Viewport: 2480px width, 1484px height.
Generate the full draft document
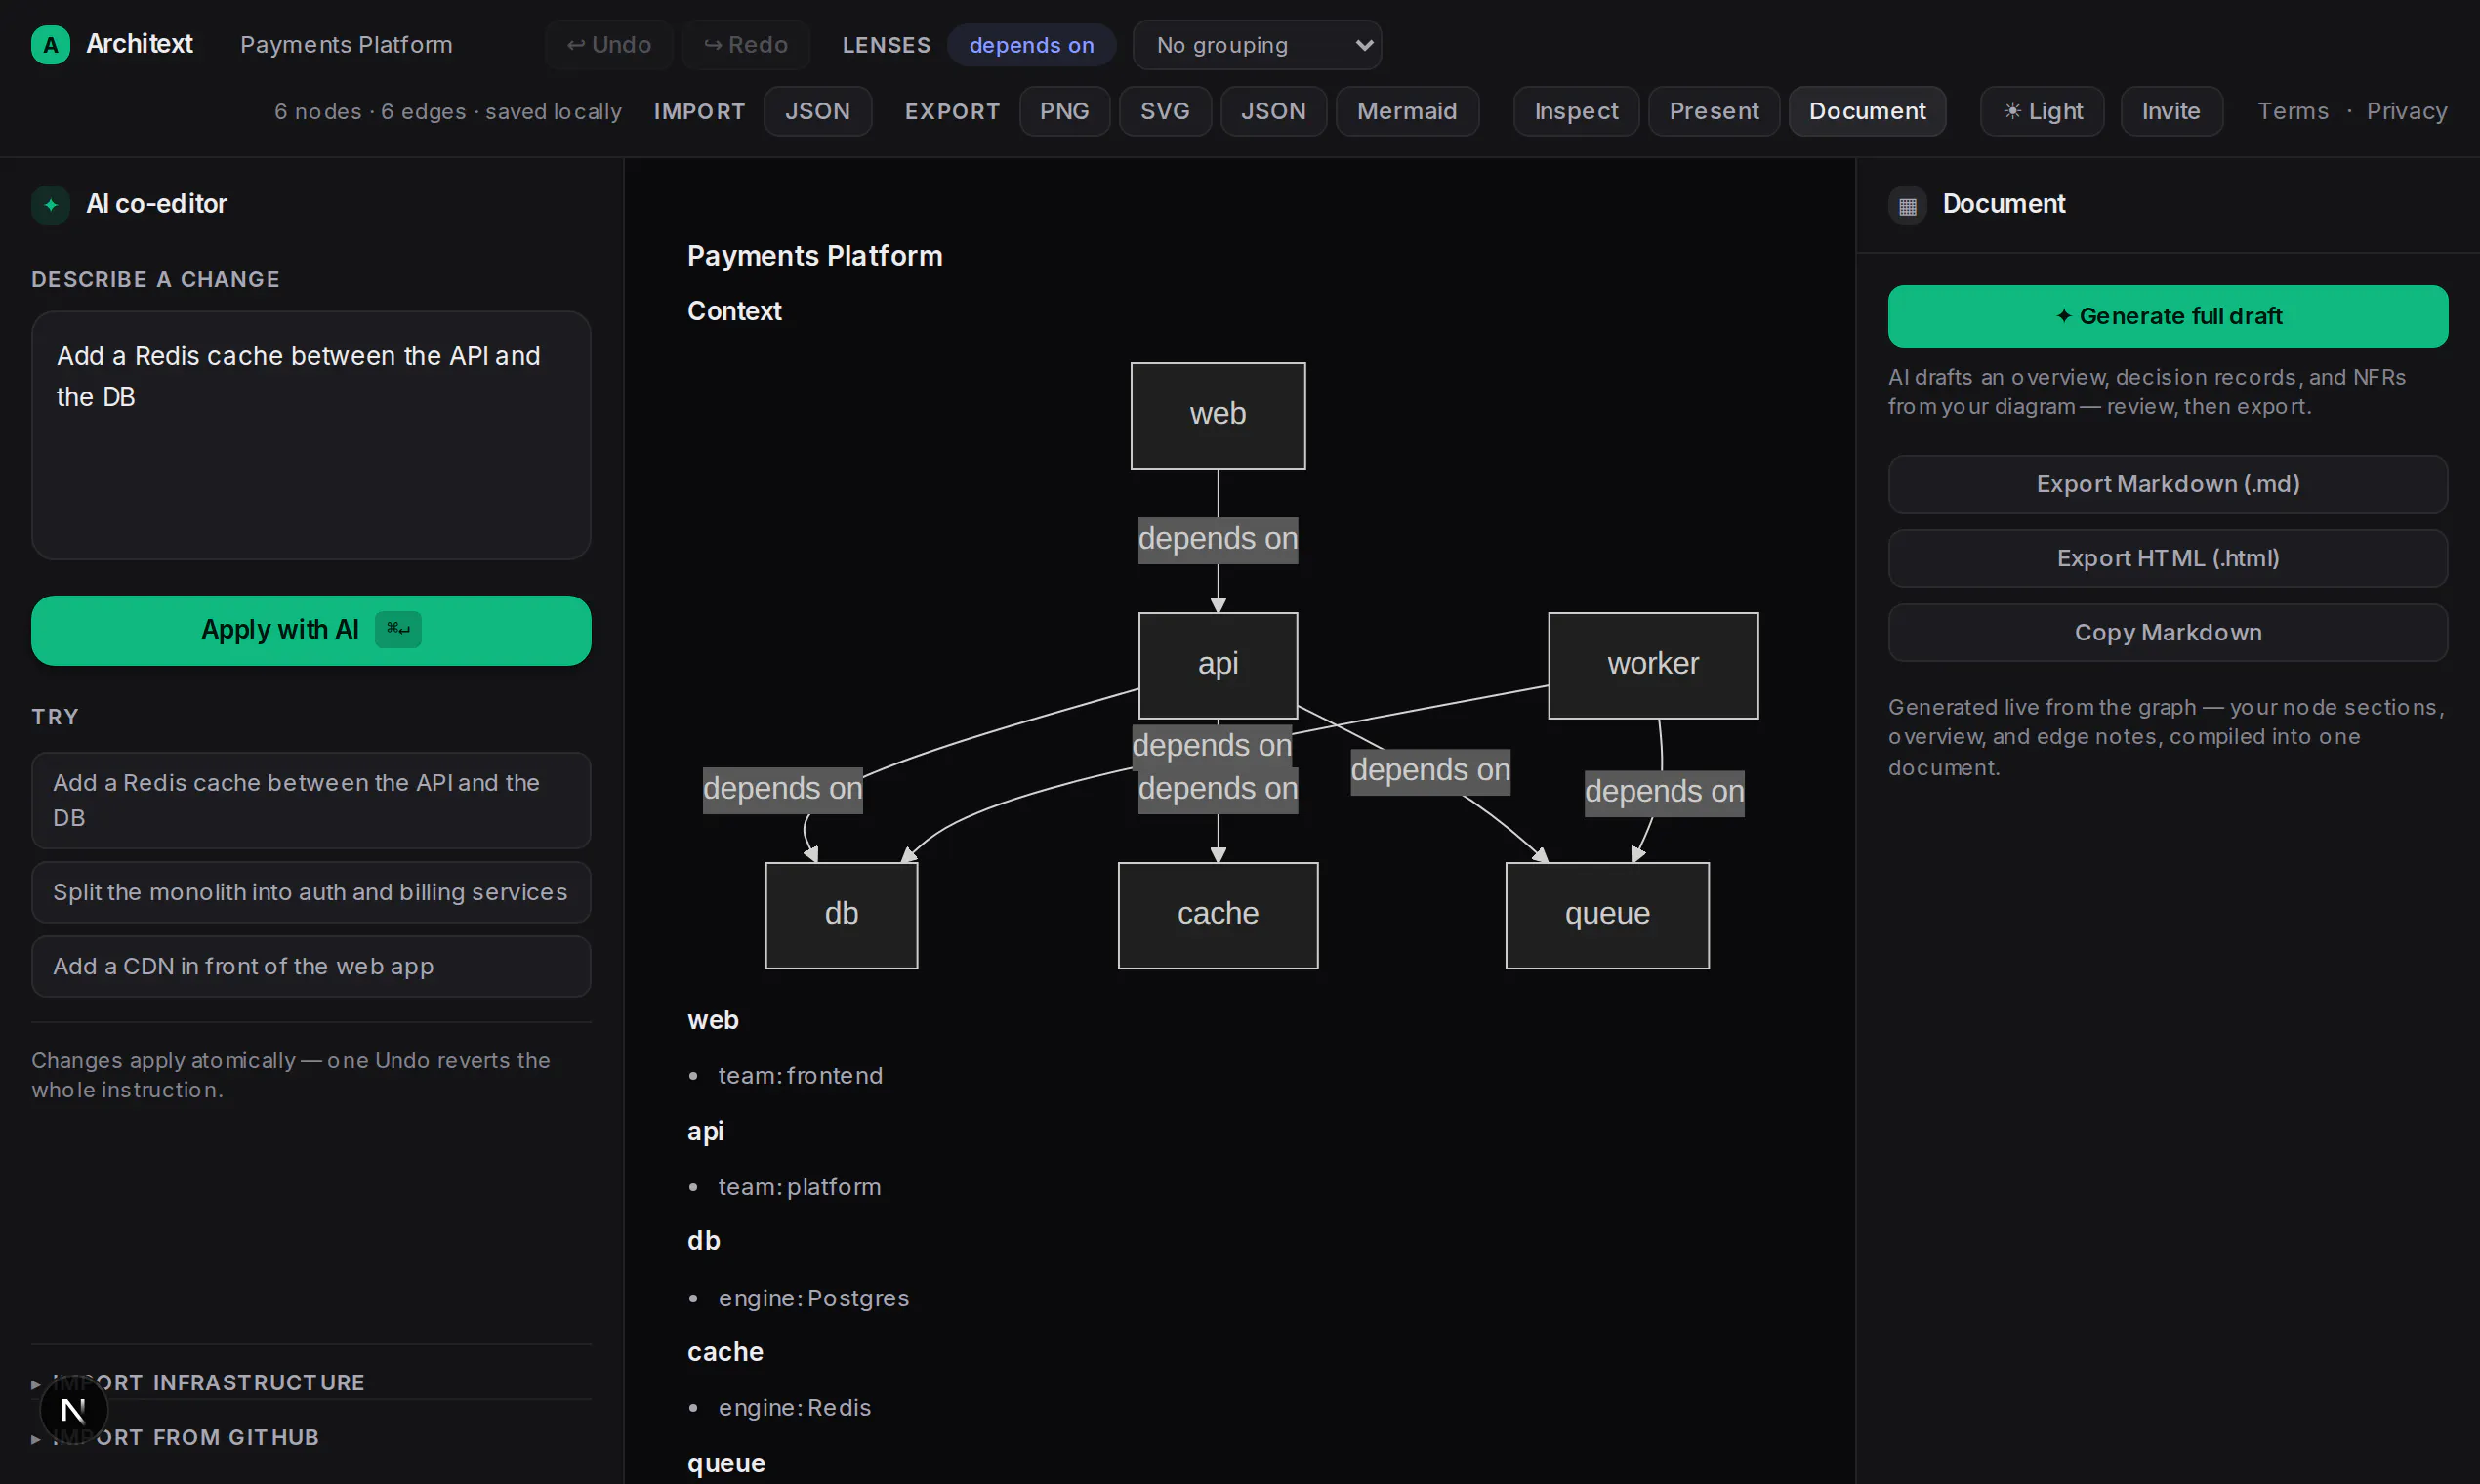(2168, 316)
